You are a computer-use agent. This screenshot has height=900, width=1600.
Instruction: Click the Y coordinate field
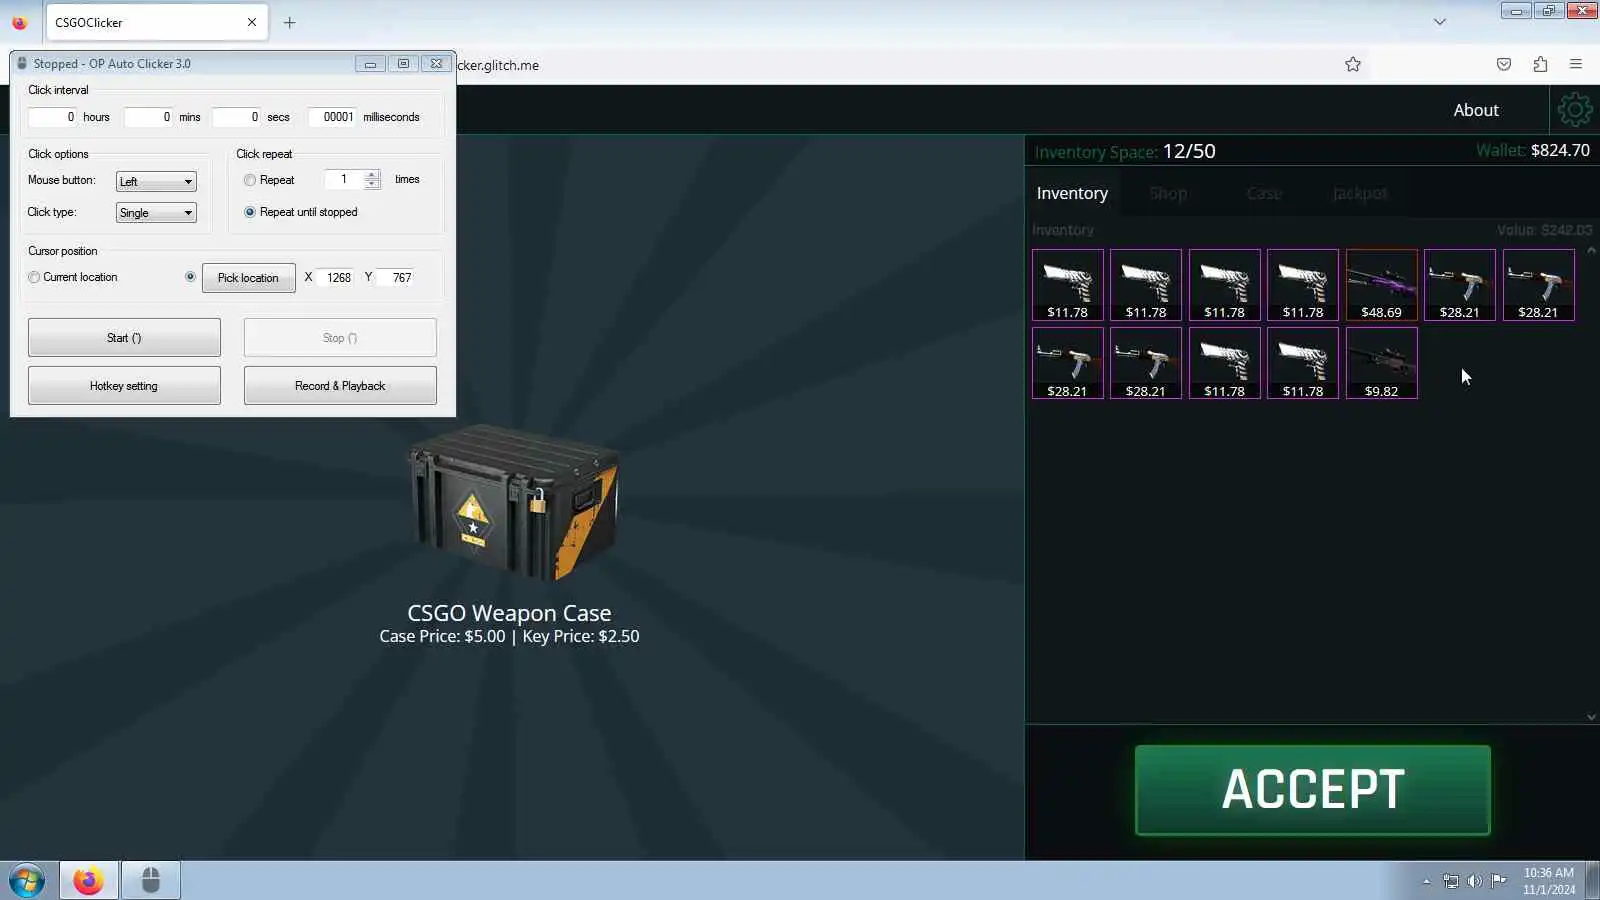coord(397,278)
